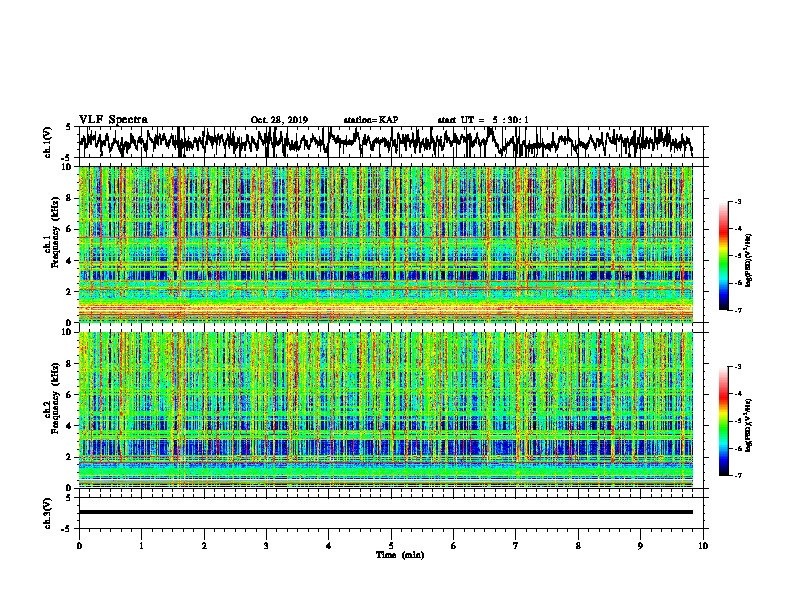Click the time axis tick label "10"
Image resolution: width=792 pixels, height=612 pixels.
click(x=703, y=546)
